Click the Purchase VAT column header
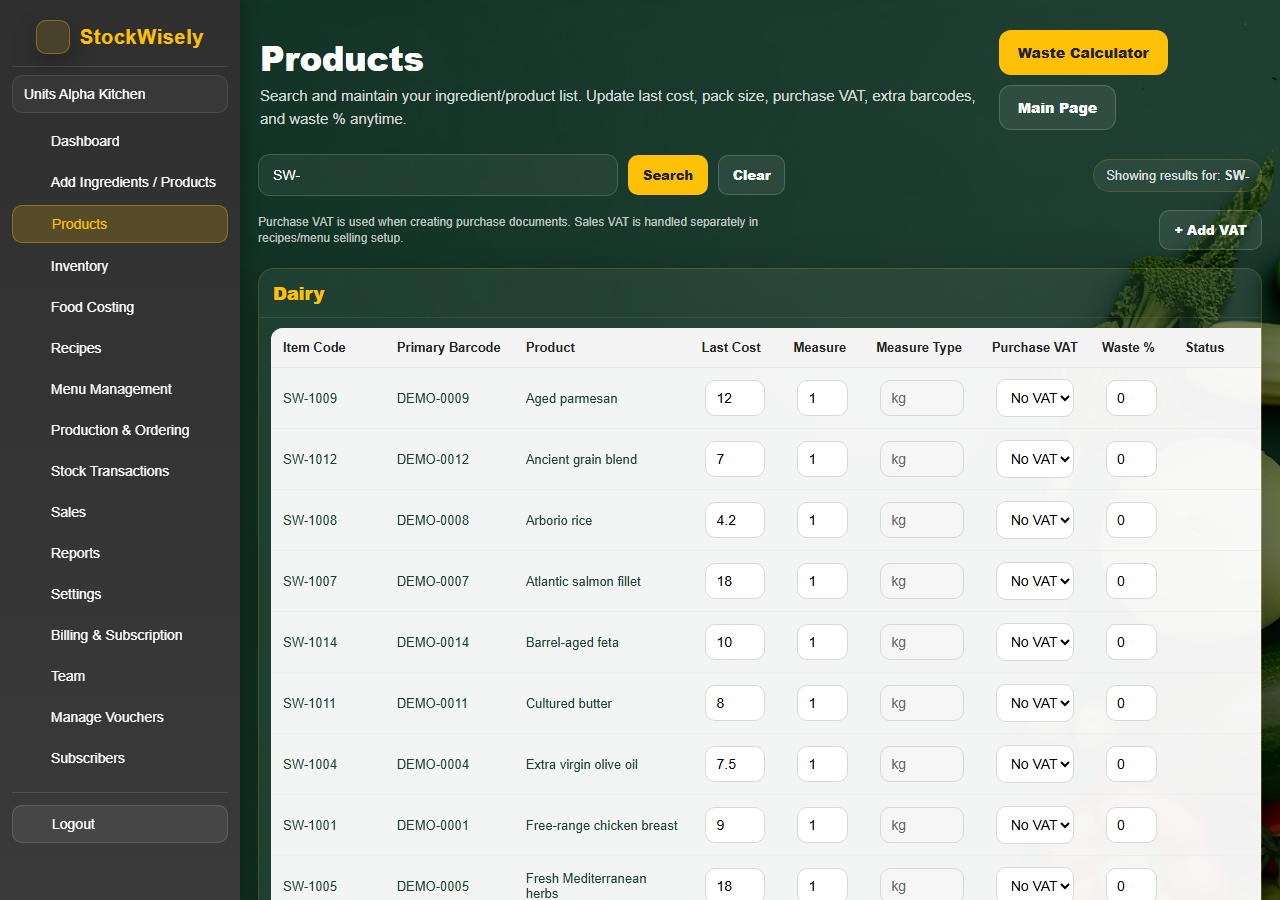This screenshot has width=1280, height=900. point(1035,348)
